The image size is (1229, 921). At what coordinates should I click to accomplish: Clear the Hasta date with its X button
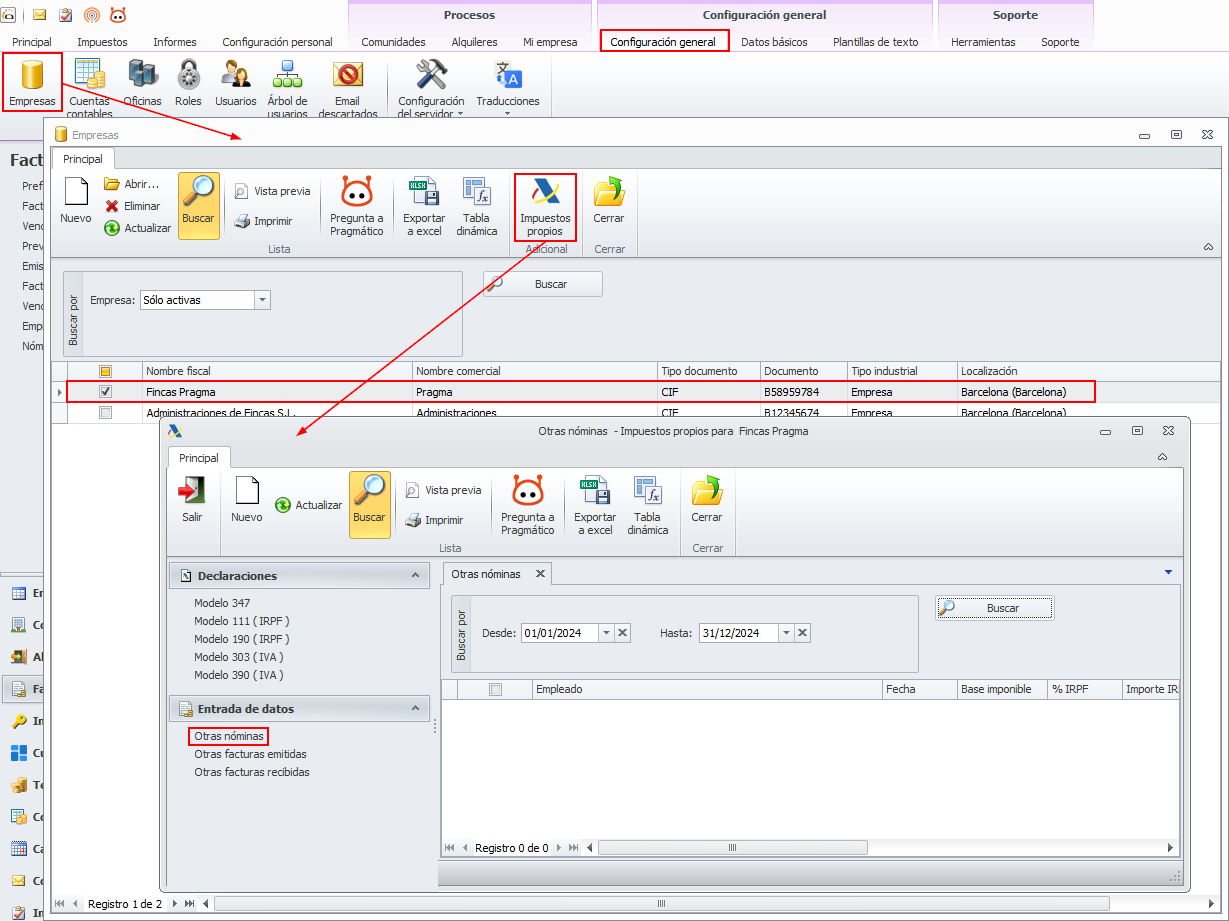802,633
